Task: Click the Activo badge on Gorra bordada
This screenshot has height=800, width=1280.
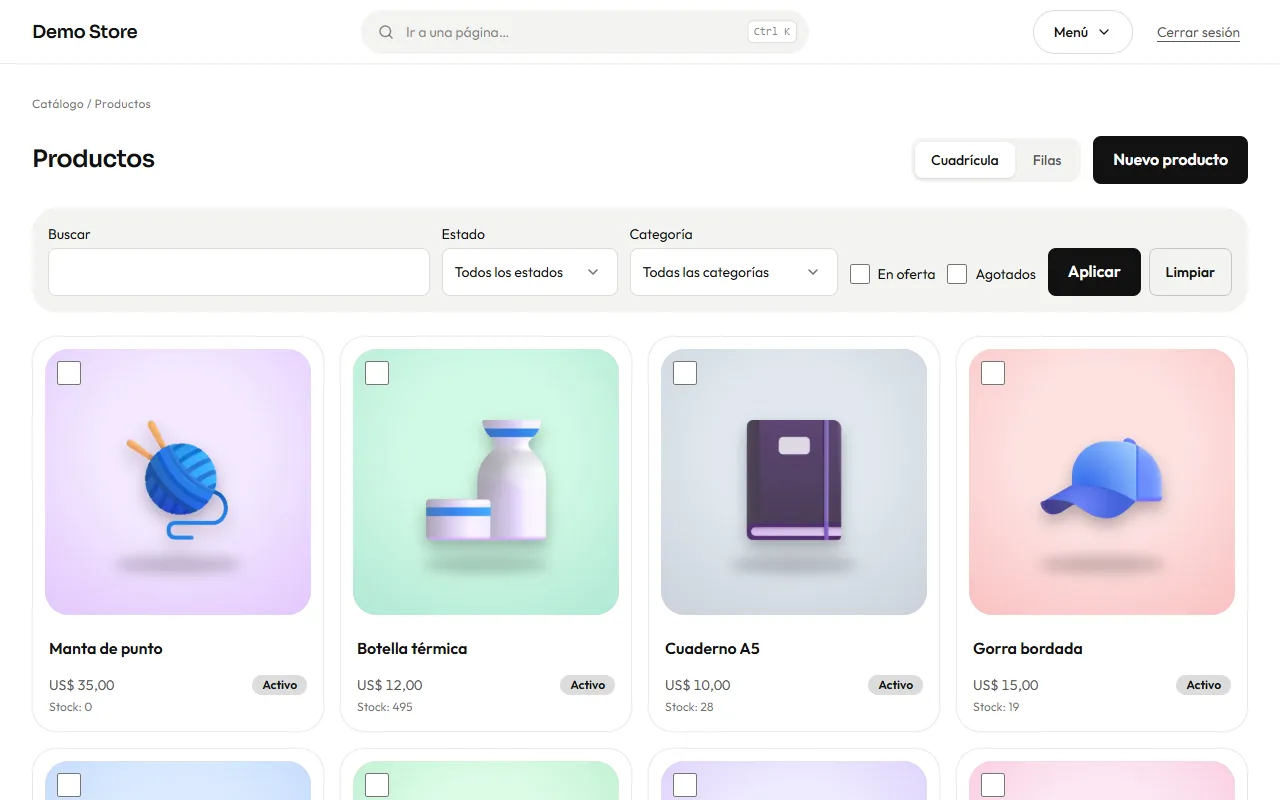Action: pyautogui.click(x=1204, y=685)
